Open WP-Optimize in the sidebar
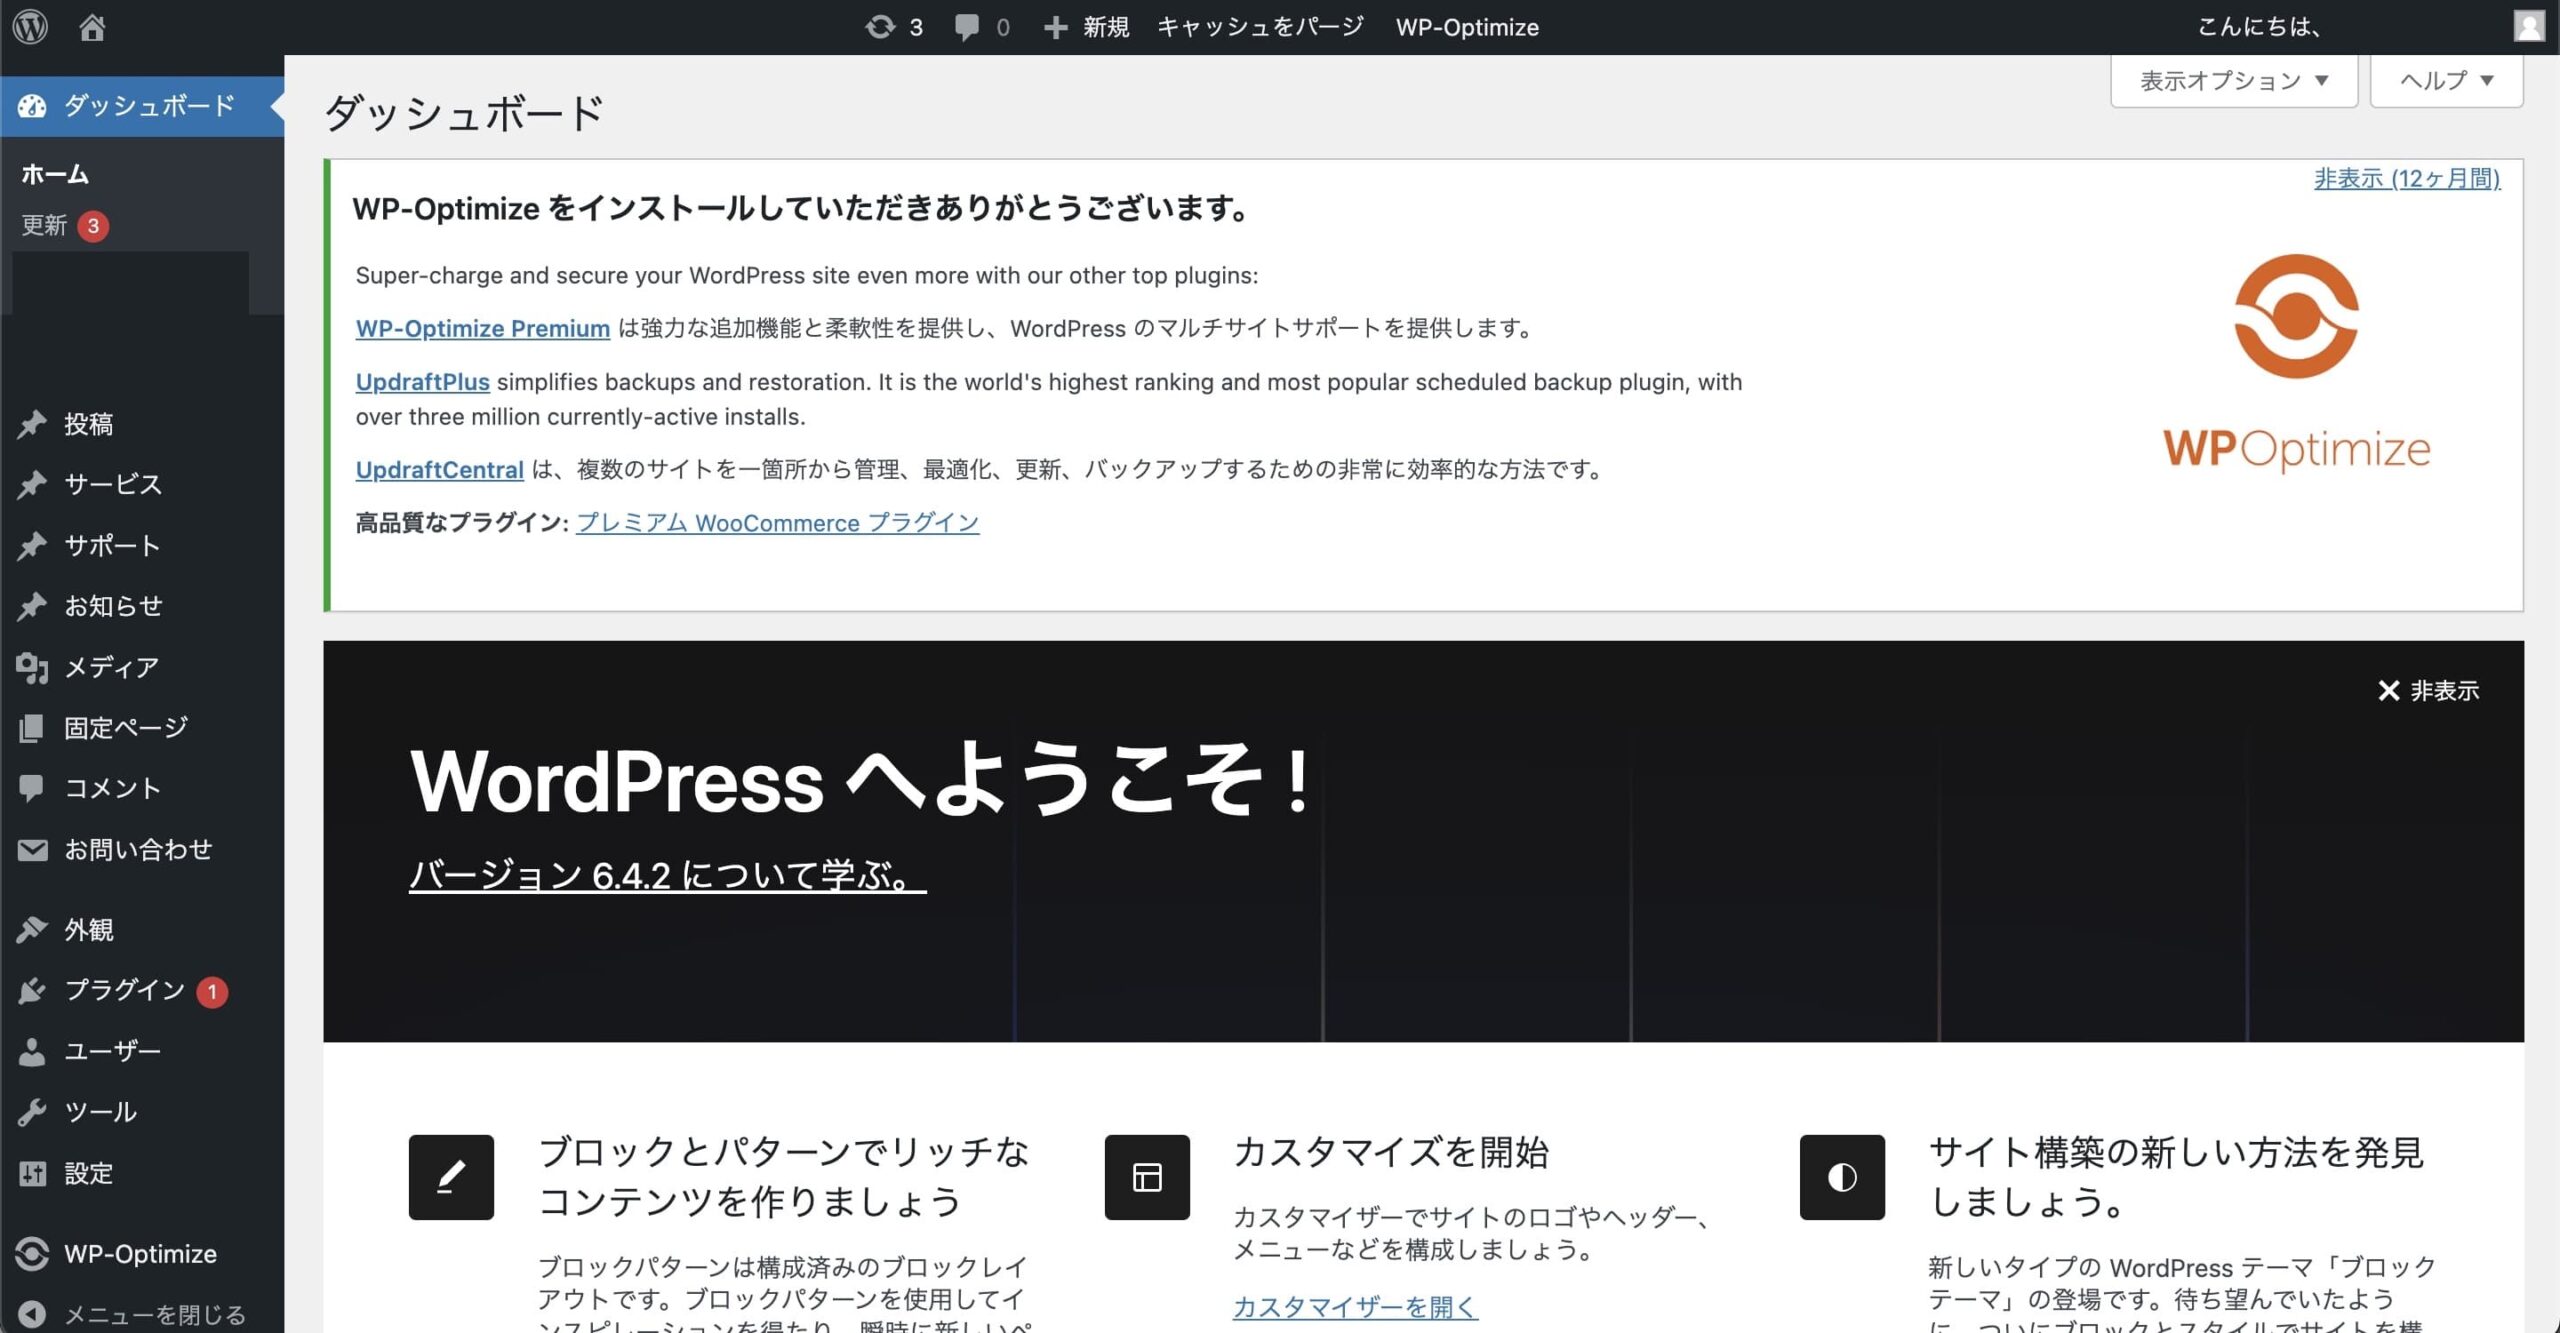This screenshot has height=1333, width=2560. coord(142,1254)
